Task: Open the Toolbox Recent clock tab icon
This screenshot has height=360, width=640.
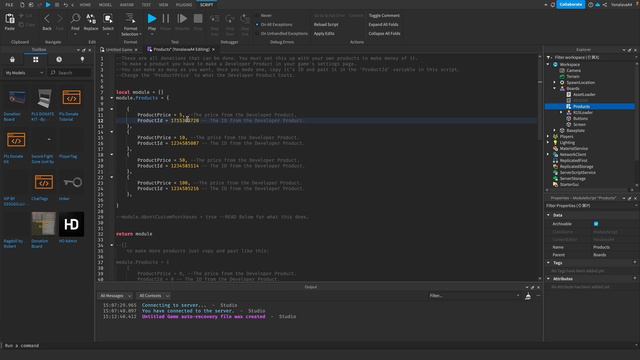Action: tap(59, 60)
